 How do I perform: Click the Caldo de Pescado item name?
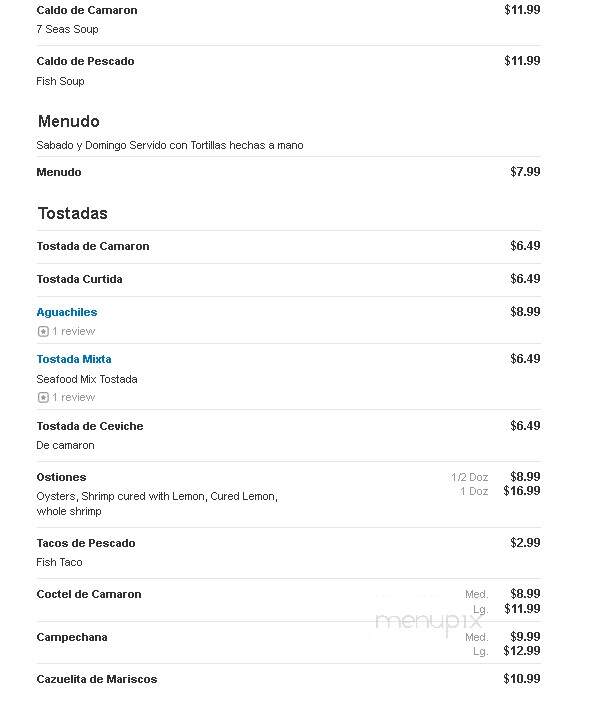(x=85, y=61)
